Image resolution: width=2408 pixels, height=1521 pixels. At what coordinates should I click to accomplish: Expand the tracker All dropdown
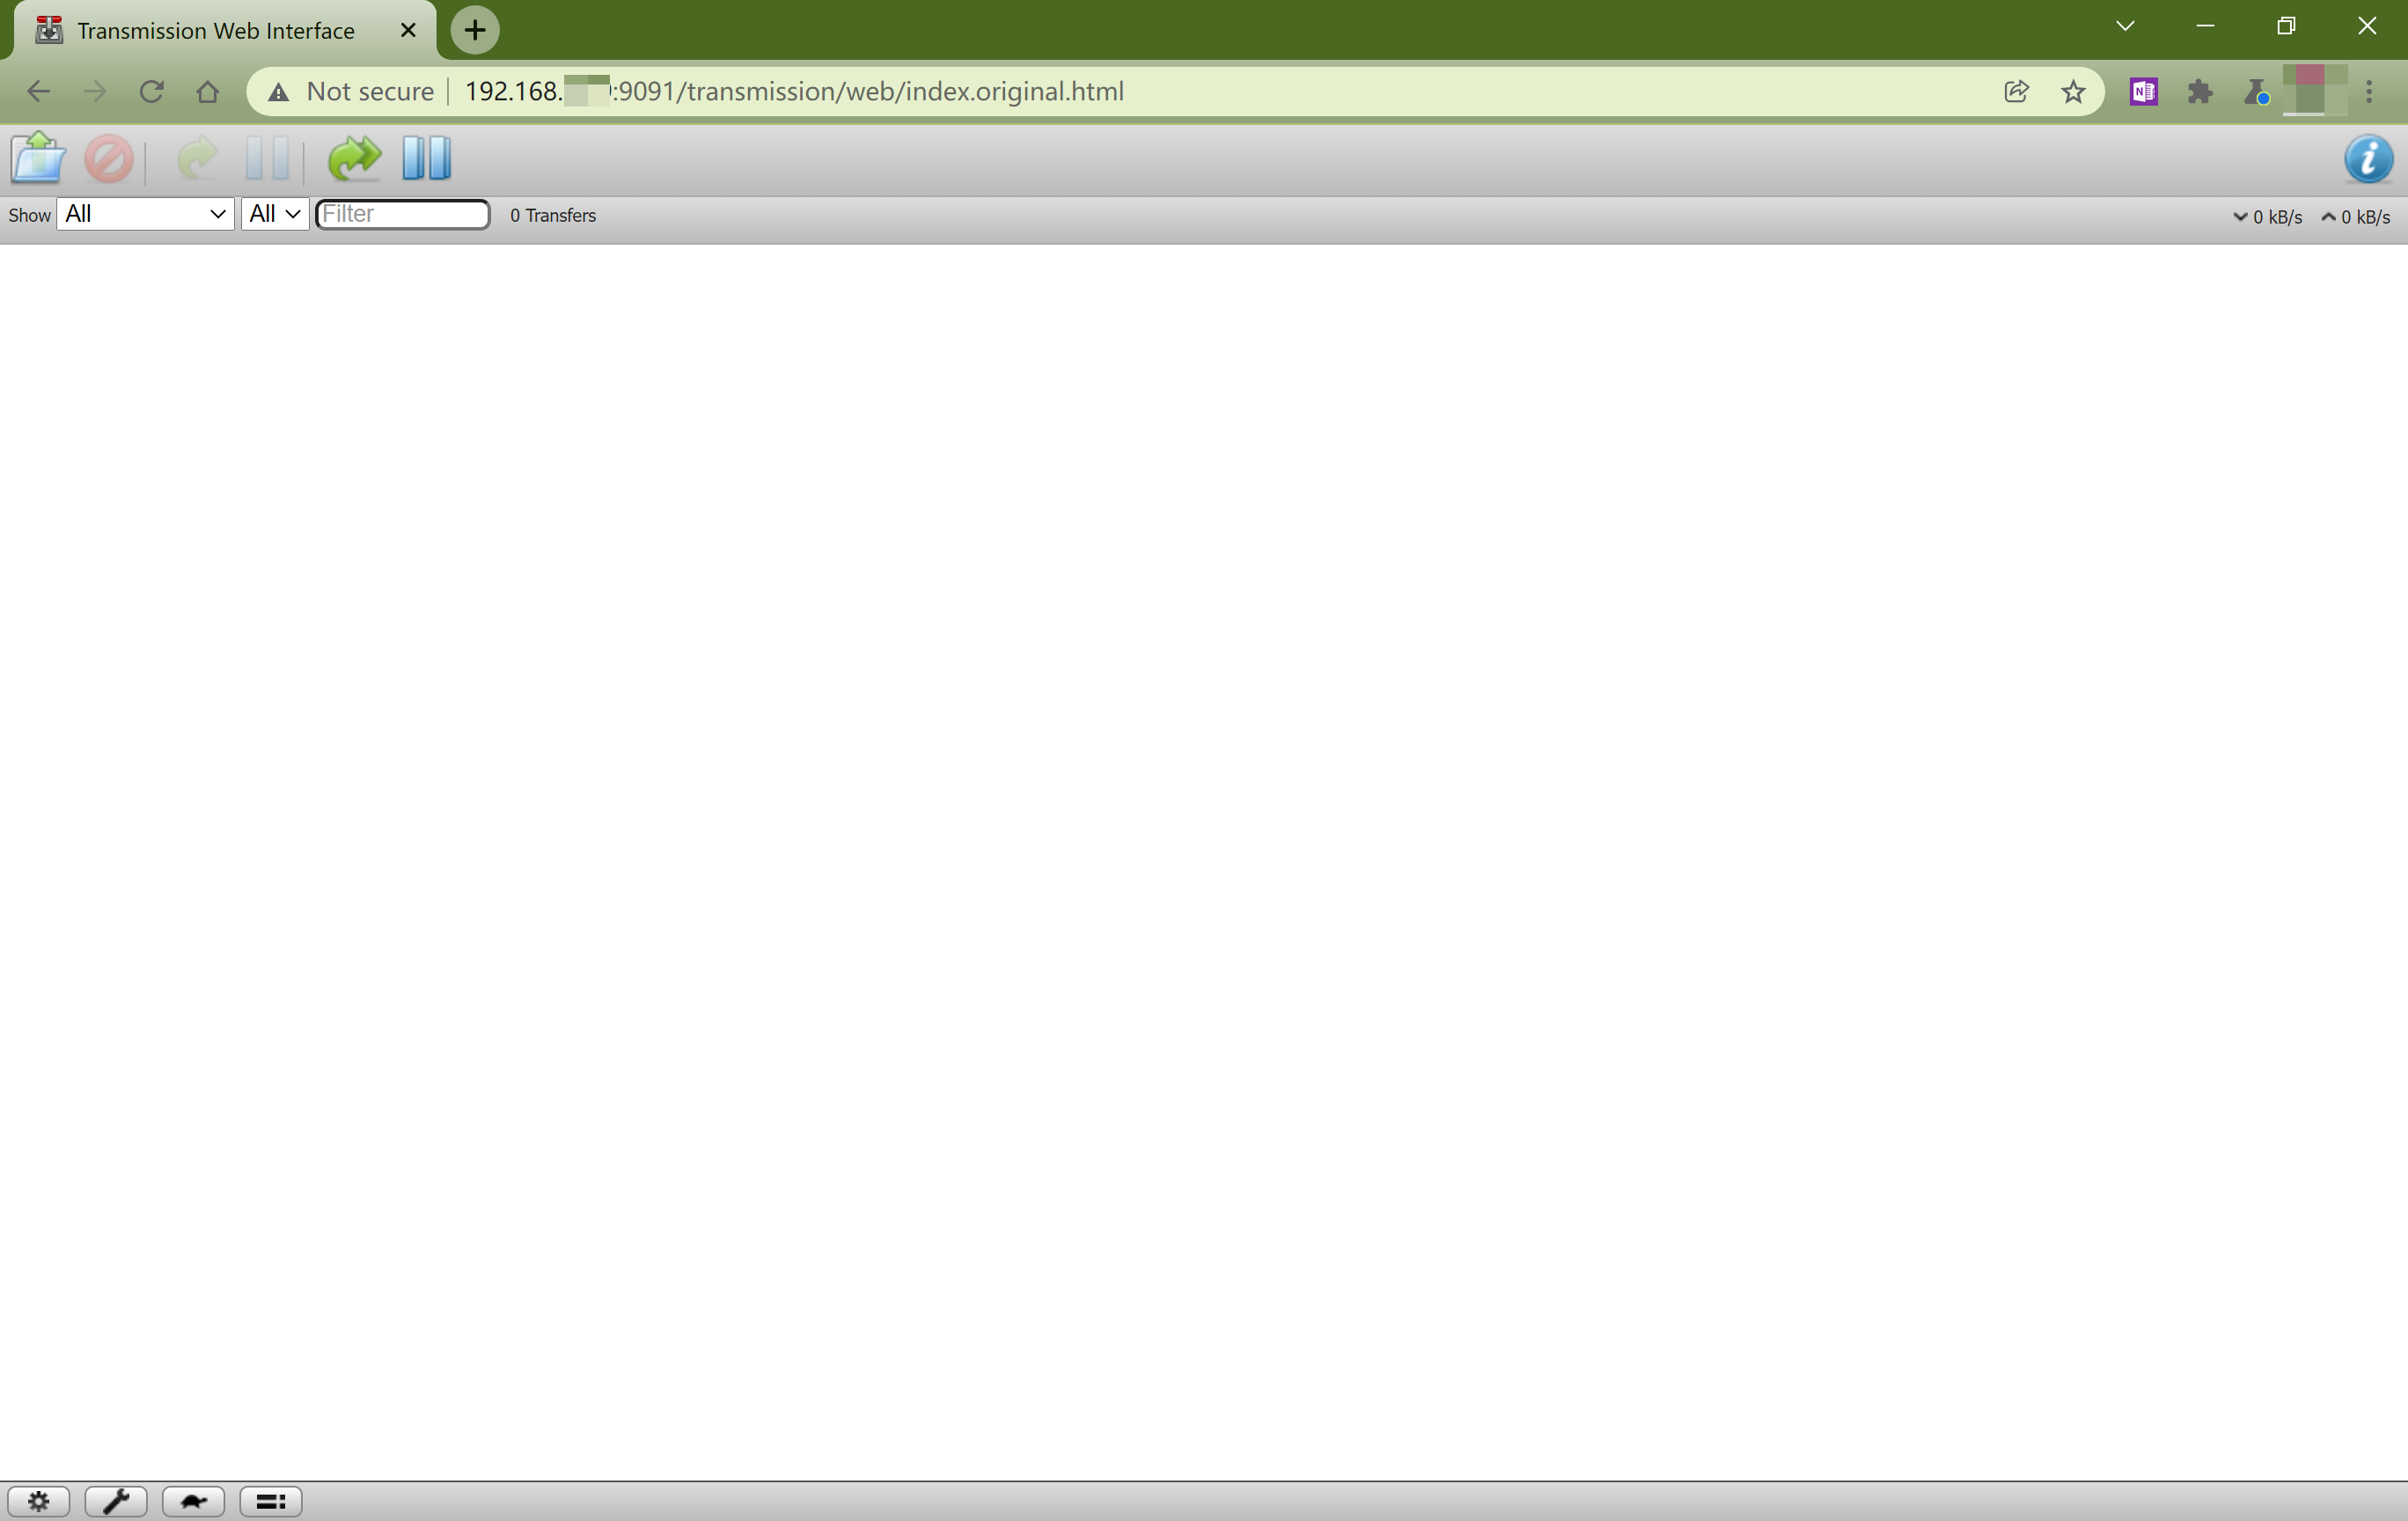tap(274, 214)
